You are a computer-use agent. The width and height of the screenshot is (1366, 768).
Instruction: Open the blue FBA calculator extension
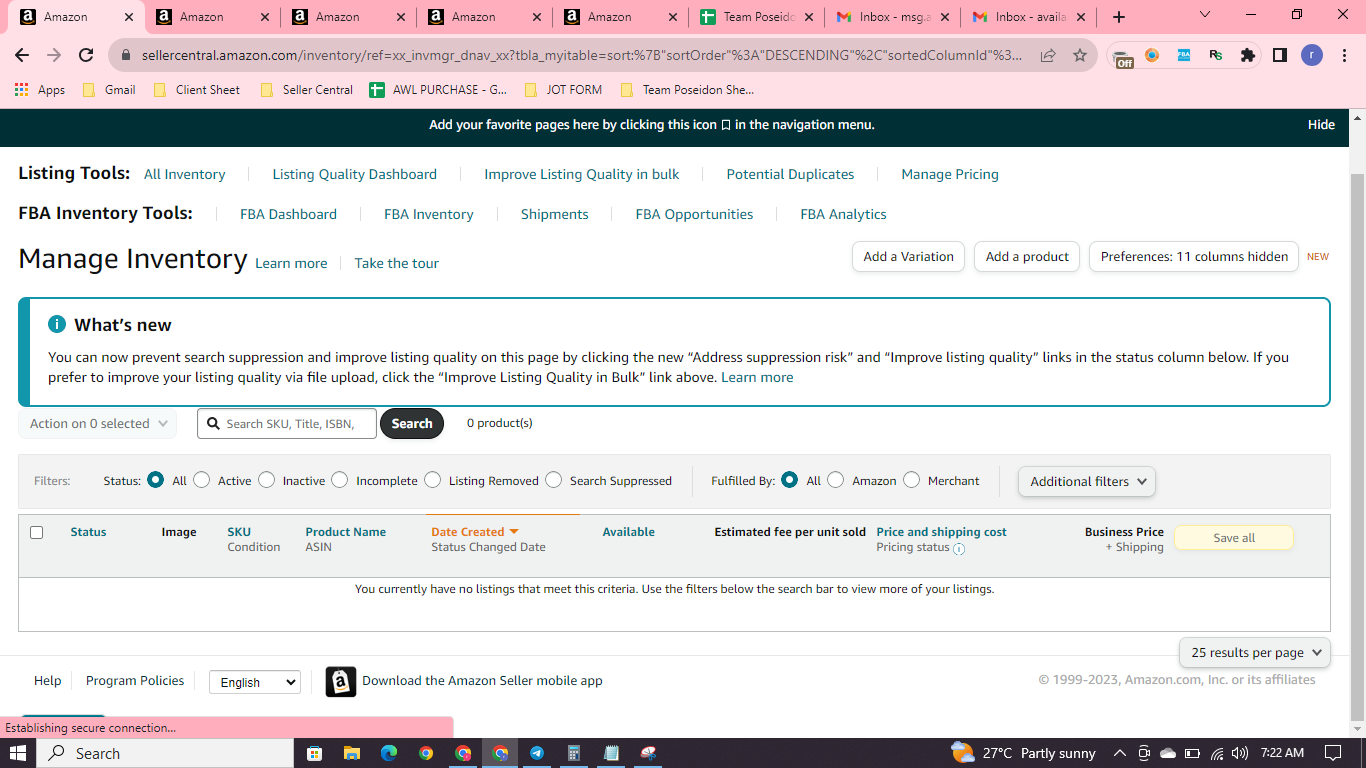point(1184,55)
